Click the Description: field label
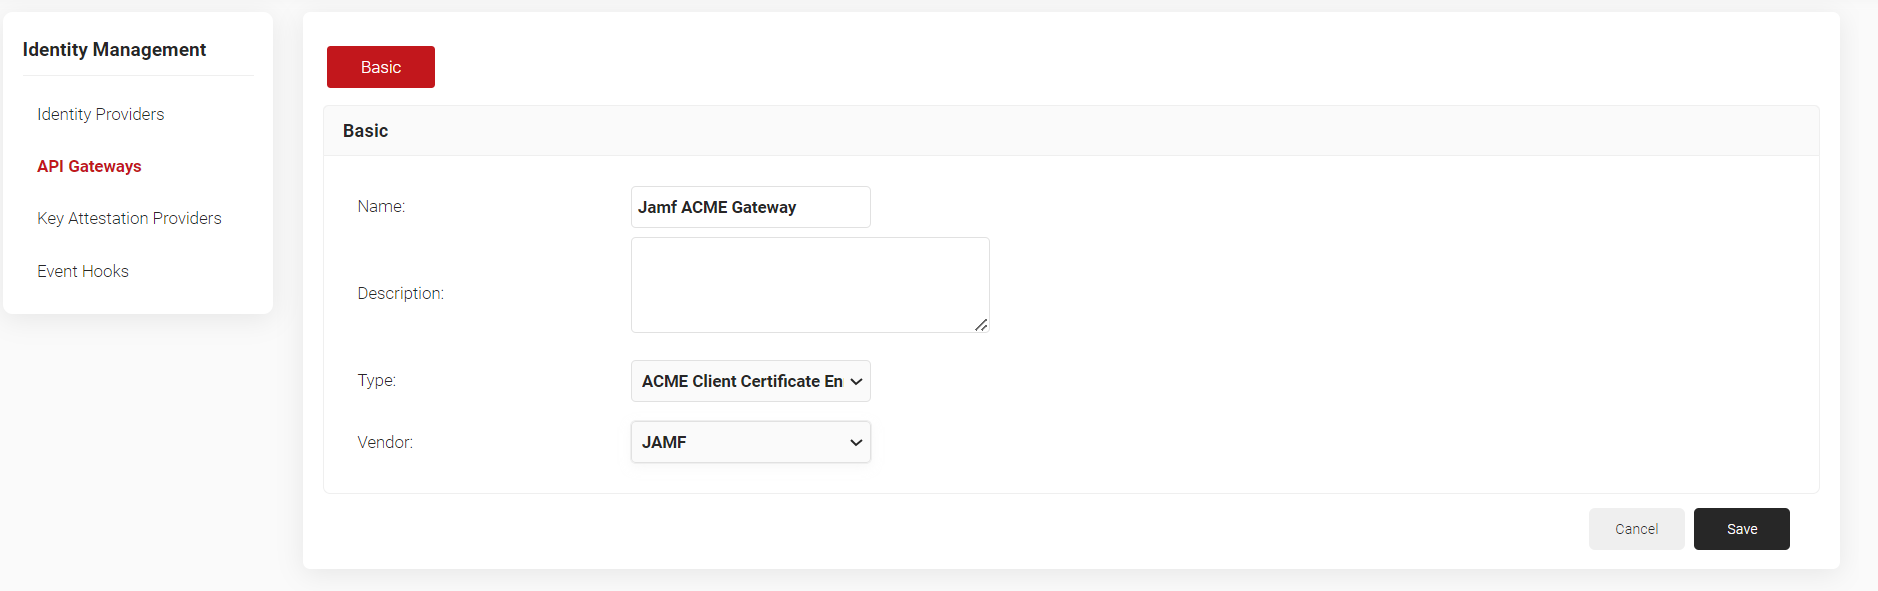The width and height of the screenshot is (1878, 591). [x=400, y=293]
